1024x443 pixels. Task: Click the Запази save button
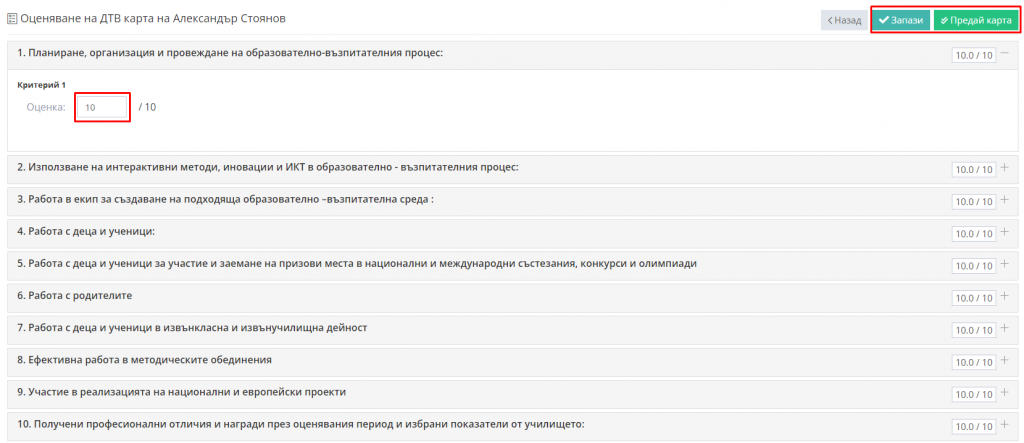point(901,20)
